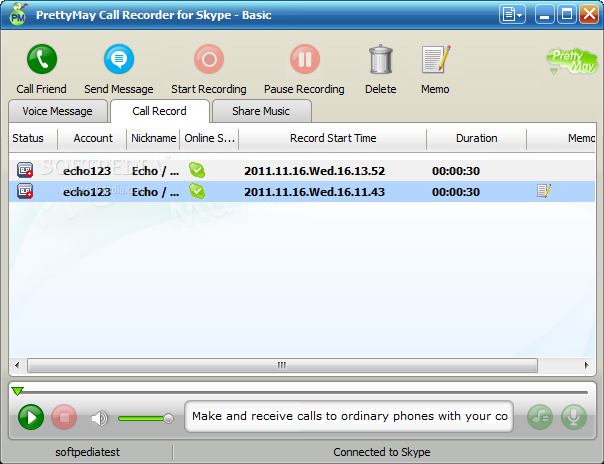Click Skype online status icon in 16.11.43 row
This screenshot has width=604, height=464.
tap(197, 191)
